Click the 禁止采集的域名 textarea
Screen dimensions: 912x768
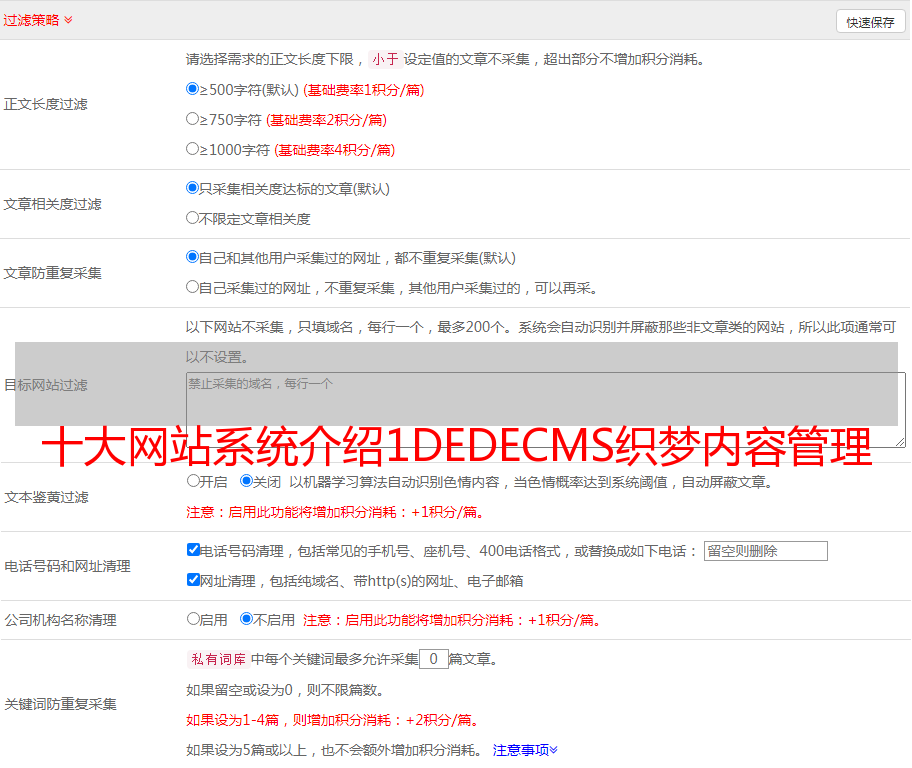546,410
